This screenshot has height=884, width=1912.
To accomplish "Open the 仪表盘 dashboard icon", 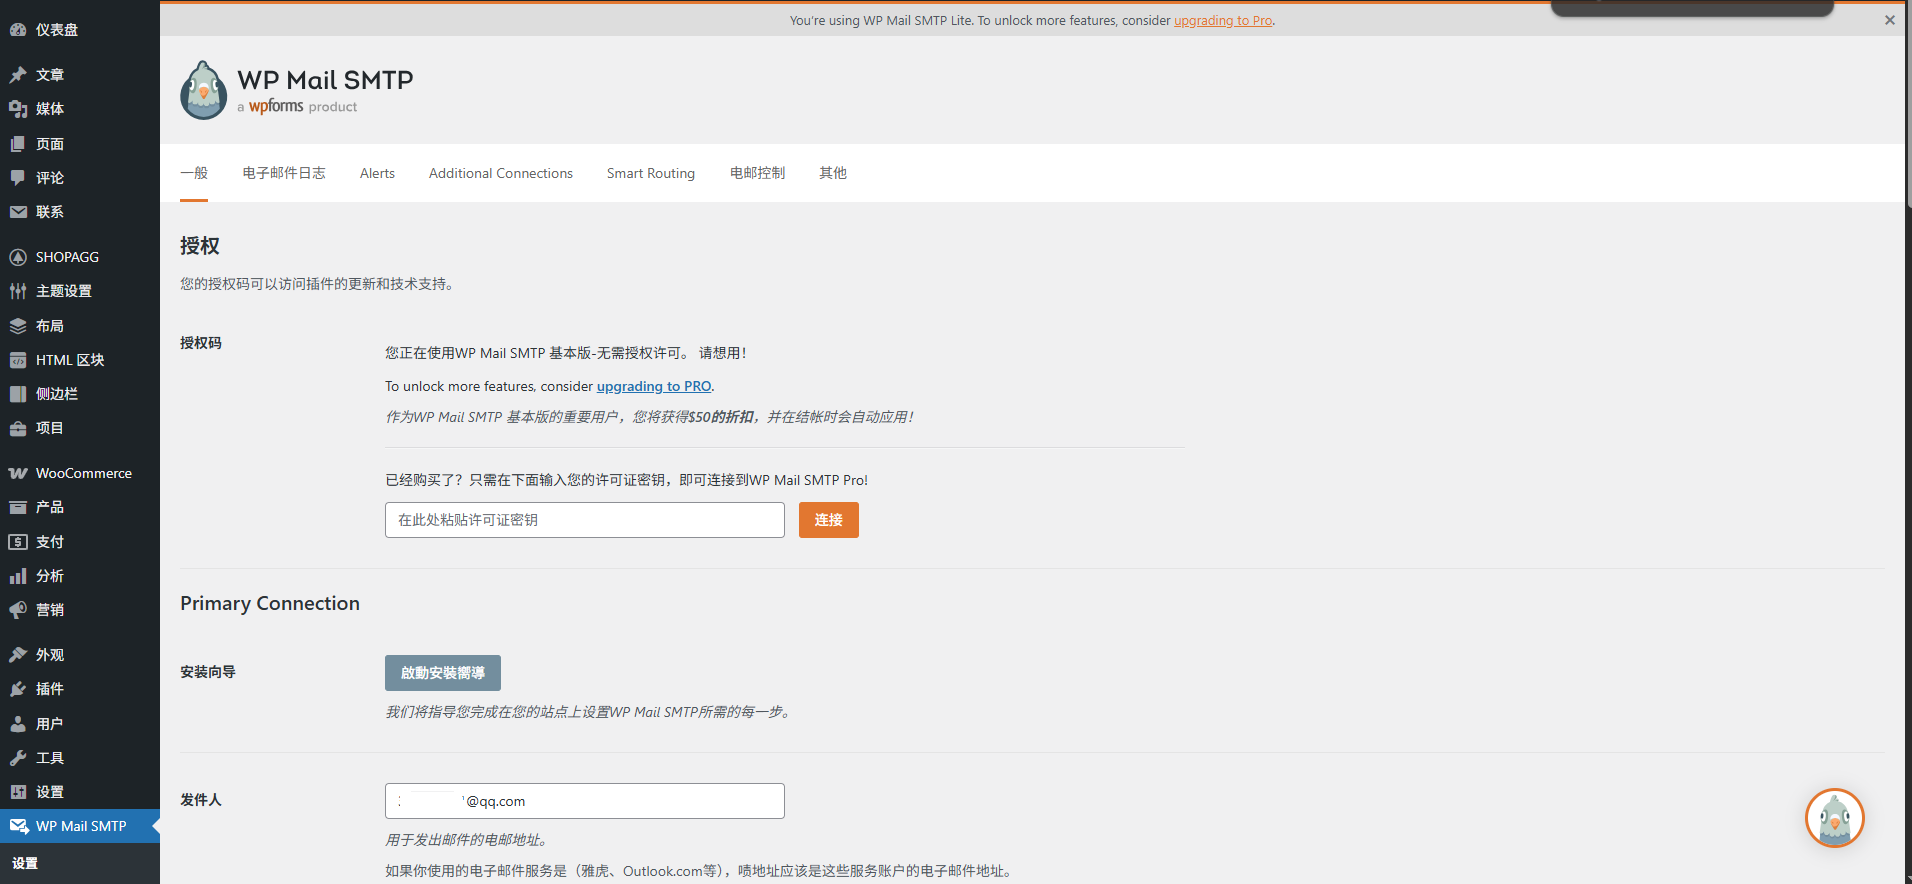I will coord(18,30).
